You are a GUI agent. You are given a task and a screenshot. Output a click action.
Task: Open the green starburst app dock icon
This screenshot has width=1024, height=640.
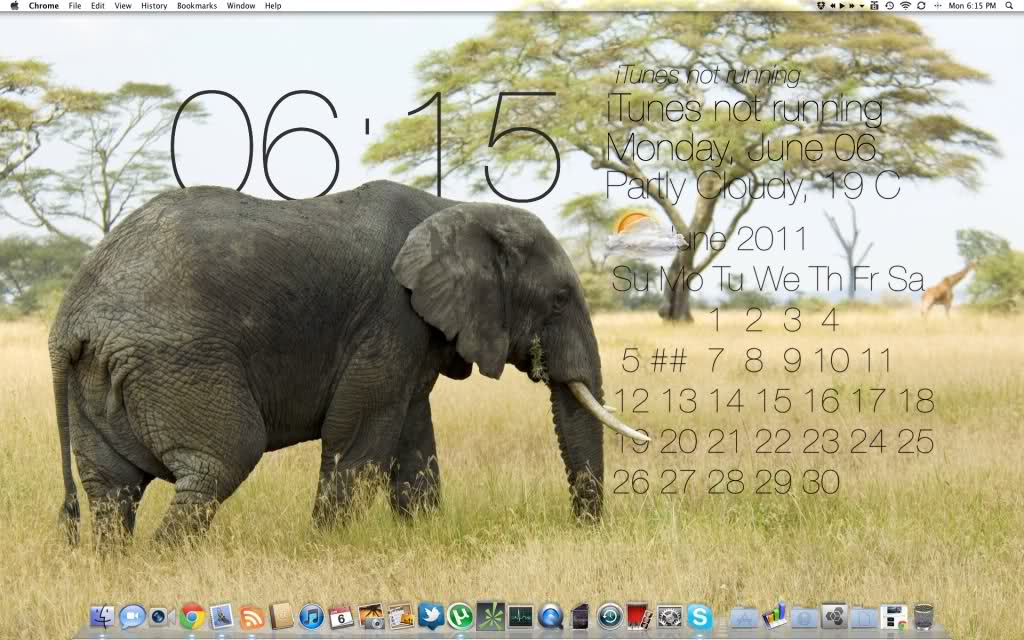(490, 616)
